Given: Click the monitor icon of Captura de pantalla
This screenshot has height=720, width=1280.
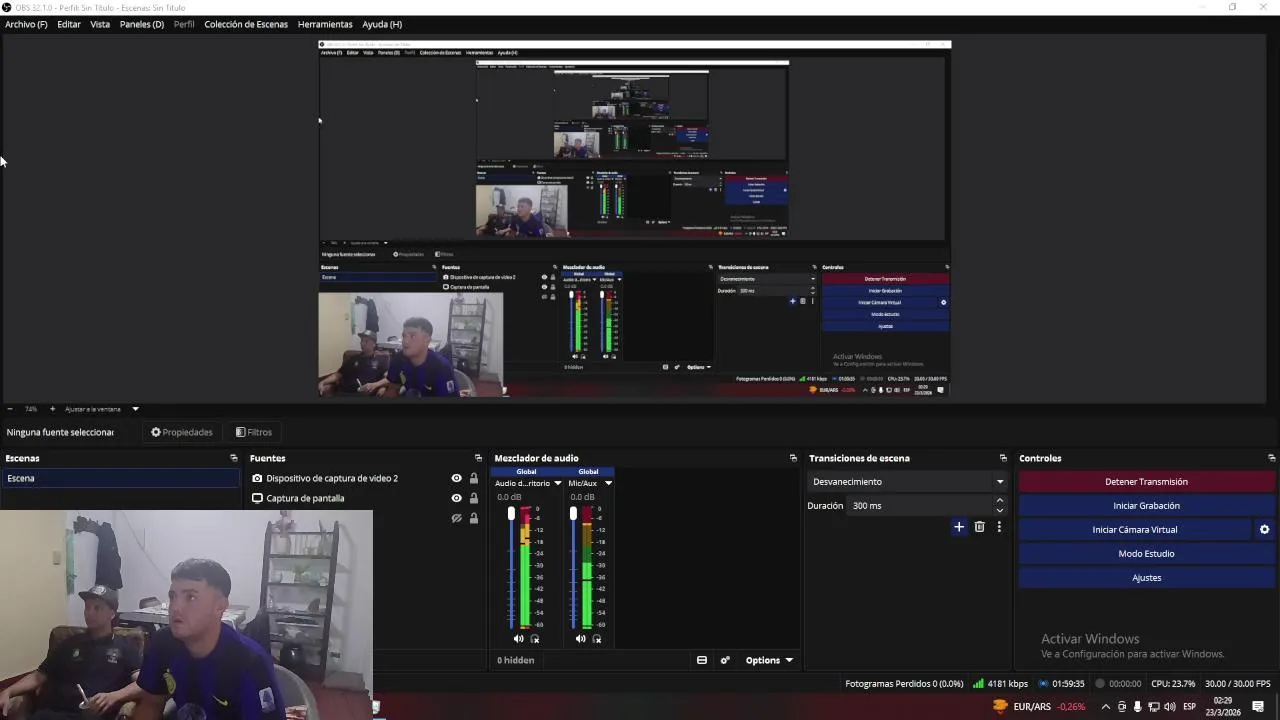Looking at the screenshot, I should click(257, 498).
